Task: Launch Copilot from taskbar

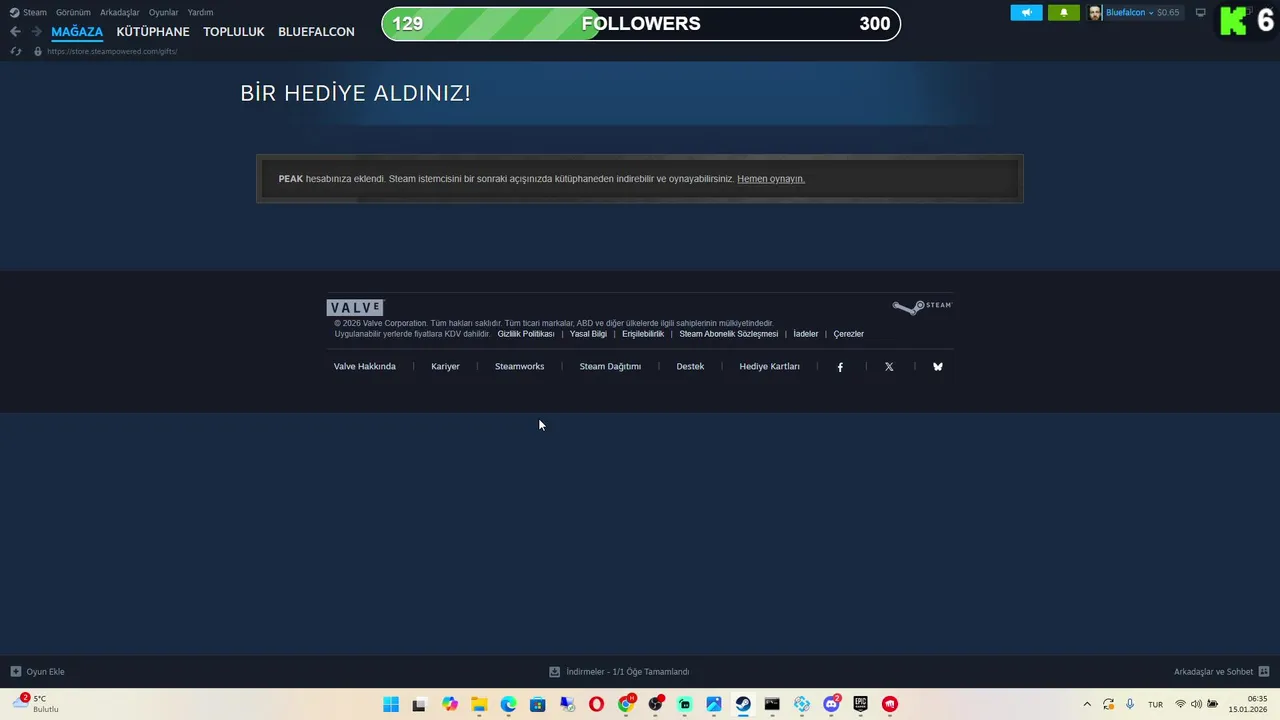Action: 450,704
